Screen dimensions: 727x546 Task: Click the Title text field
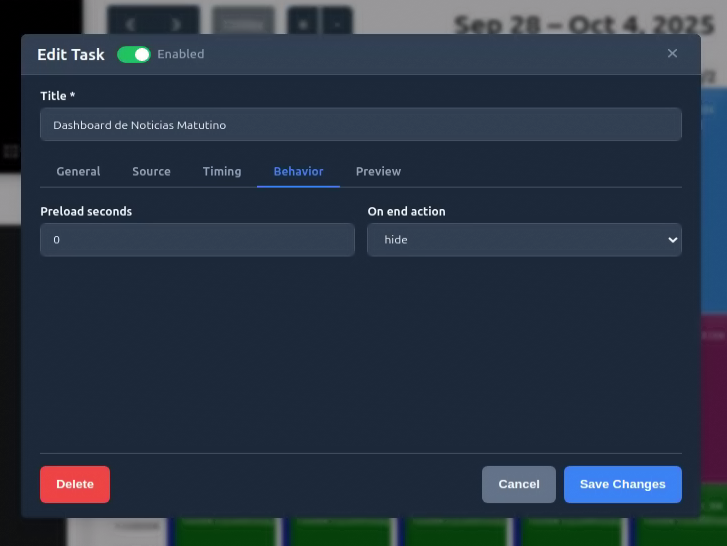[360, 125]
